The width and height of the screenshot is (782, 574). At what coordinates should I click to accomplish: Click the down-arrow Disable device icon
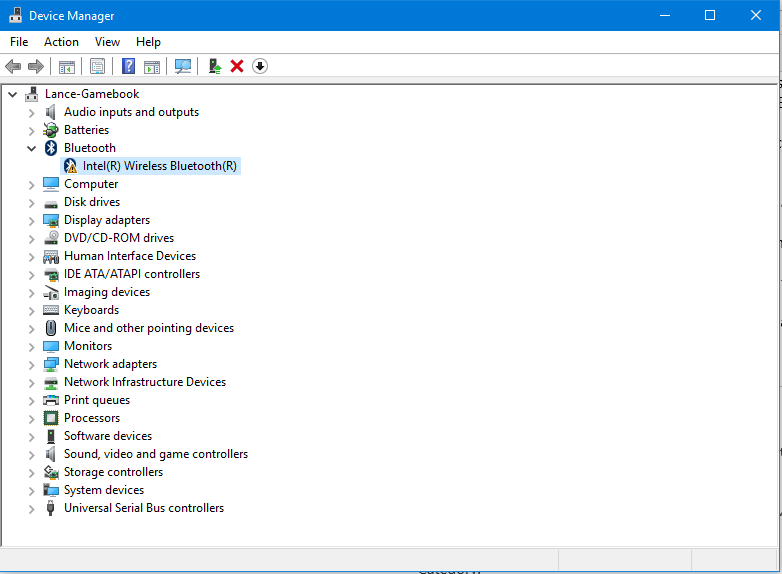[x=260, y=66]
